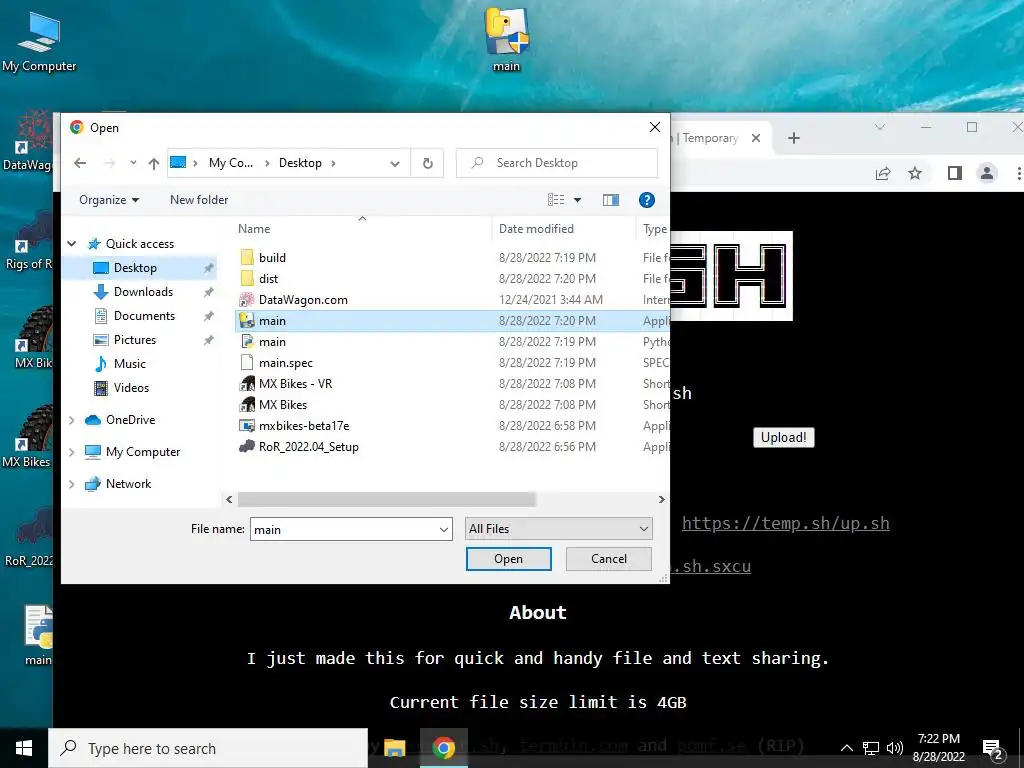This screenshot has height=768, width=1024.
Task: Open Help with the question mark icon
Action: 647,200
